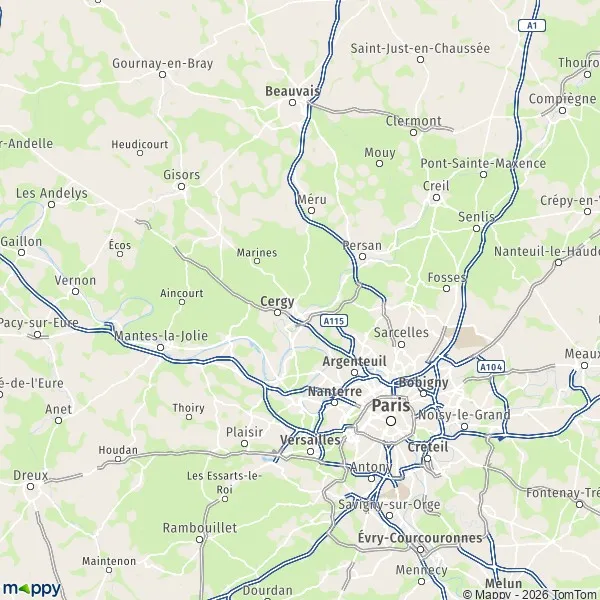
Task: Click the Dreux town marker
Action: pos(30,487)
